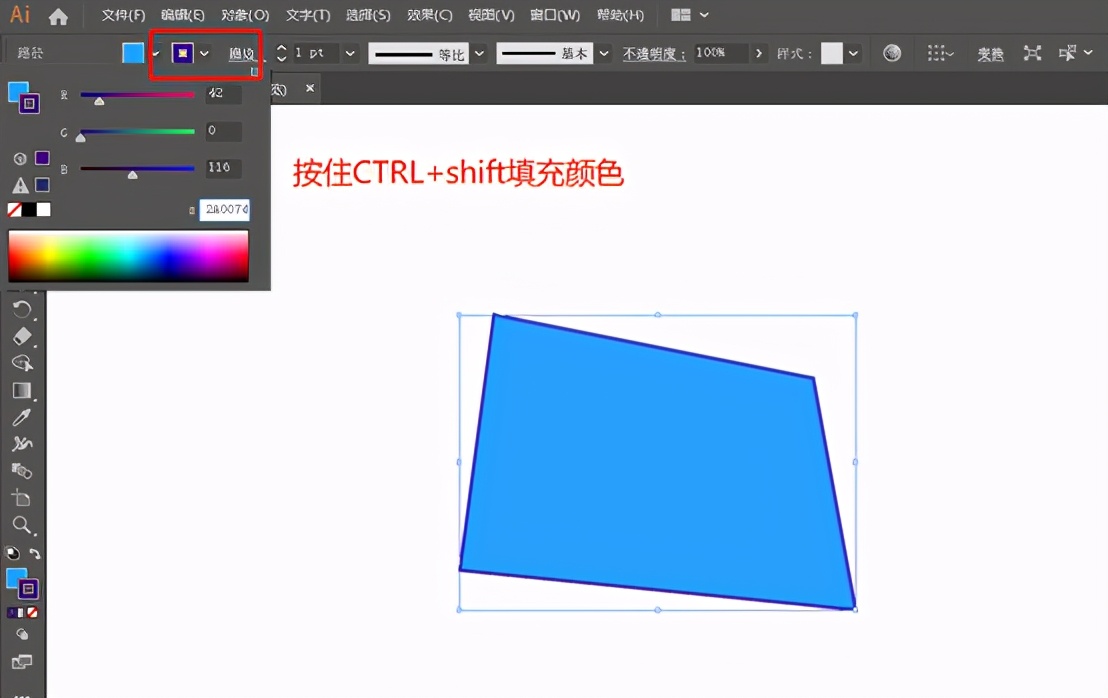Click the out of web color cube icon

pos(20,159)
